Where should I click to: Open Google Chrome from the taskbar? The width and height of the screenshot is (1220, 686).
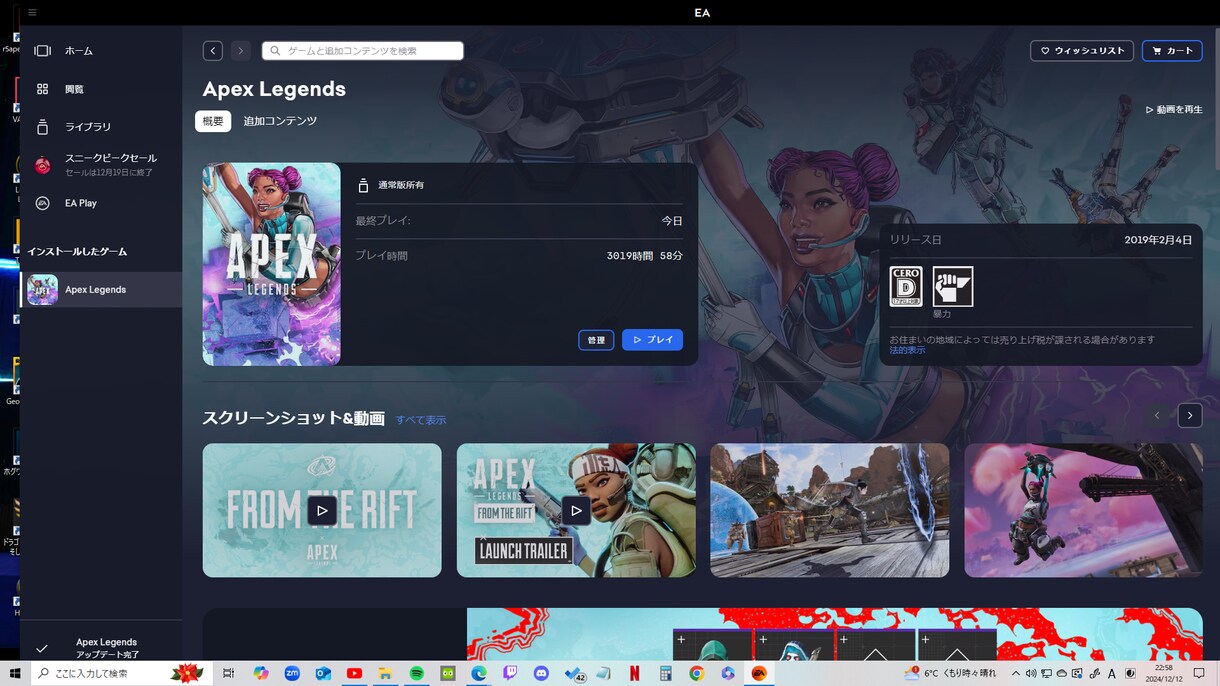[696, 673]
